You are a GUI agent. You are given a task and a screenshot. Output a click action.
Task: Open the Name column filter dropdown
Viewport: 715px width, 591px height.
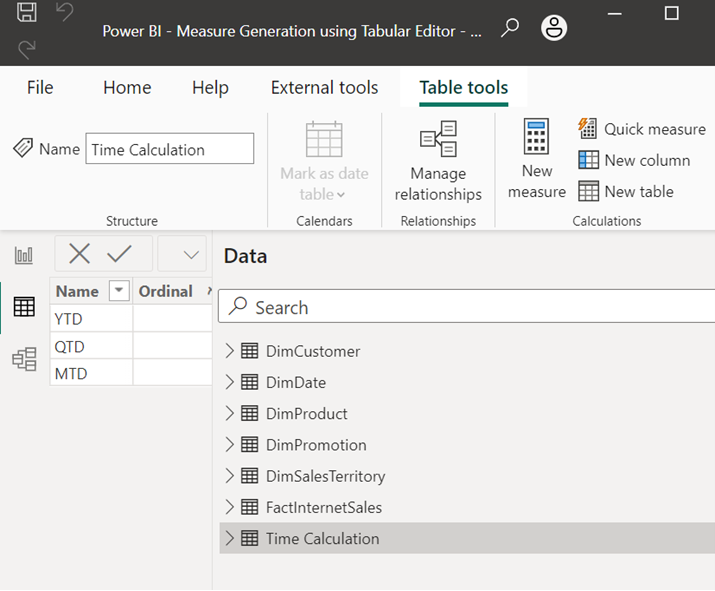[119, 291]
